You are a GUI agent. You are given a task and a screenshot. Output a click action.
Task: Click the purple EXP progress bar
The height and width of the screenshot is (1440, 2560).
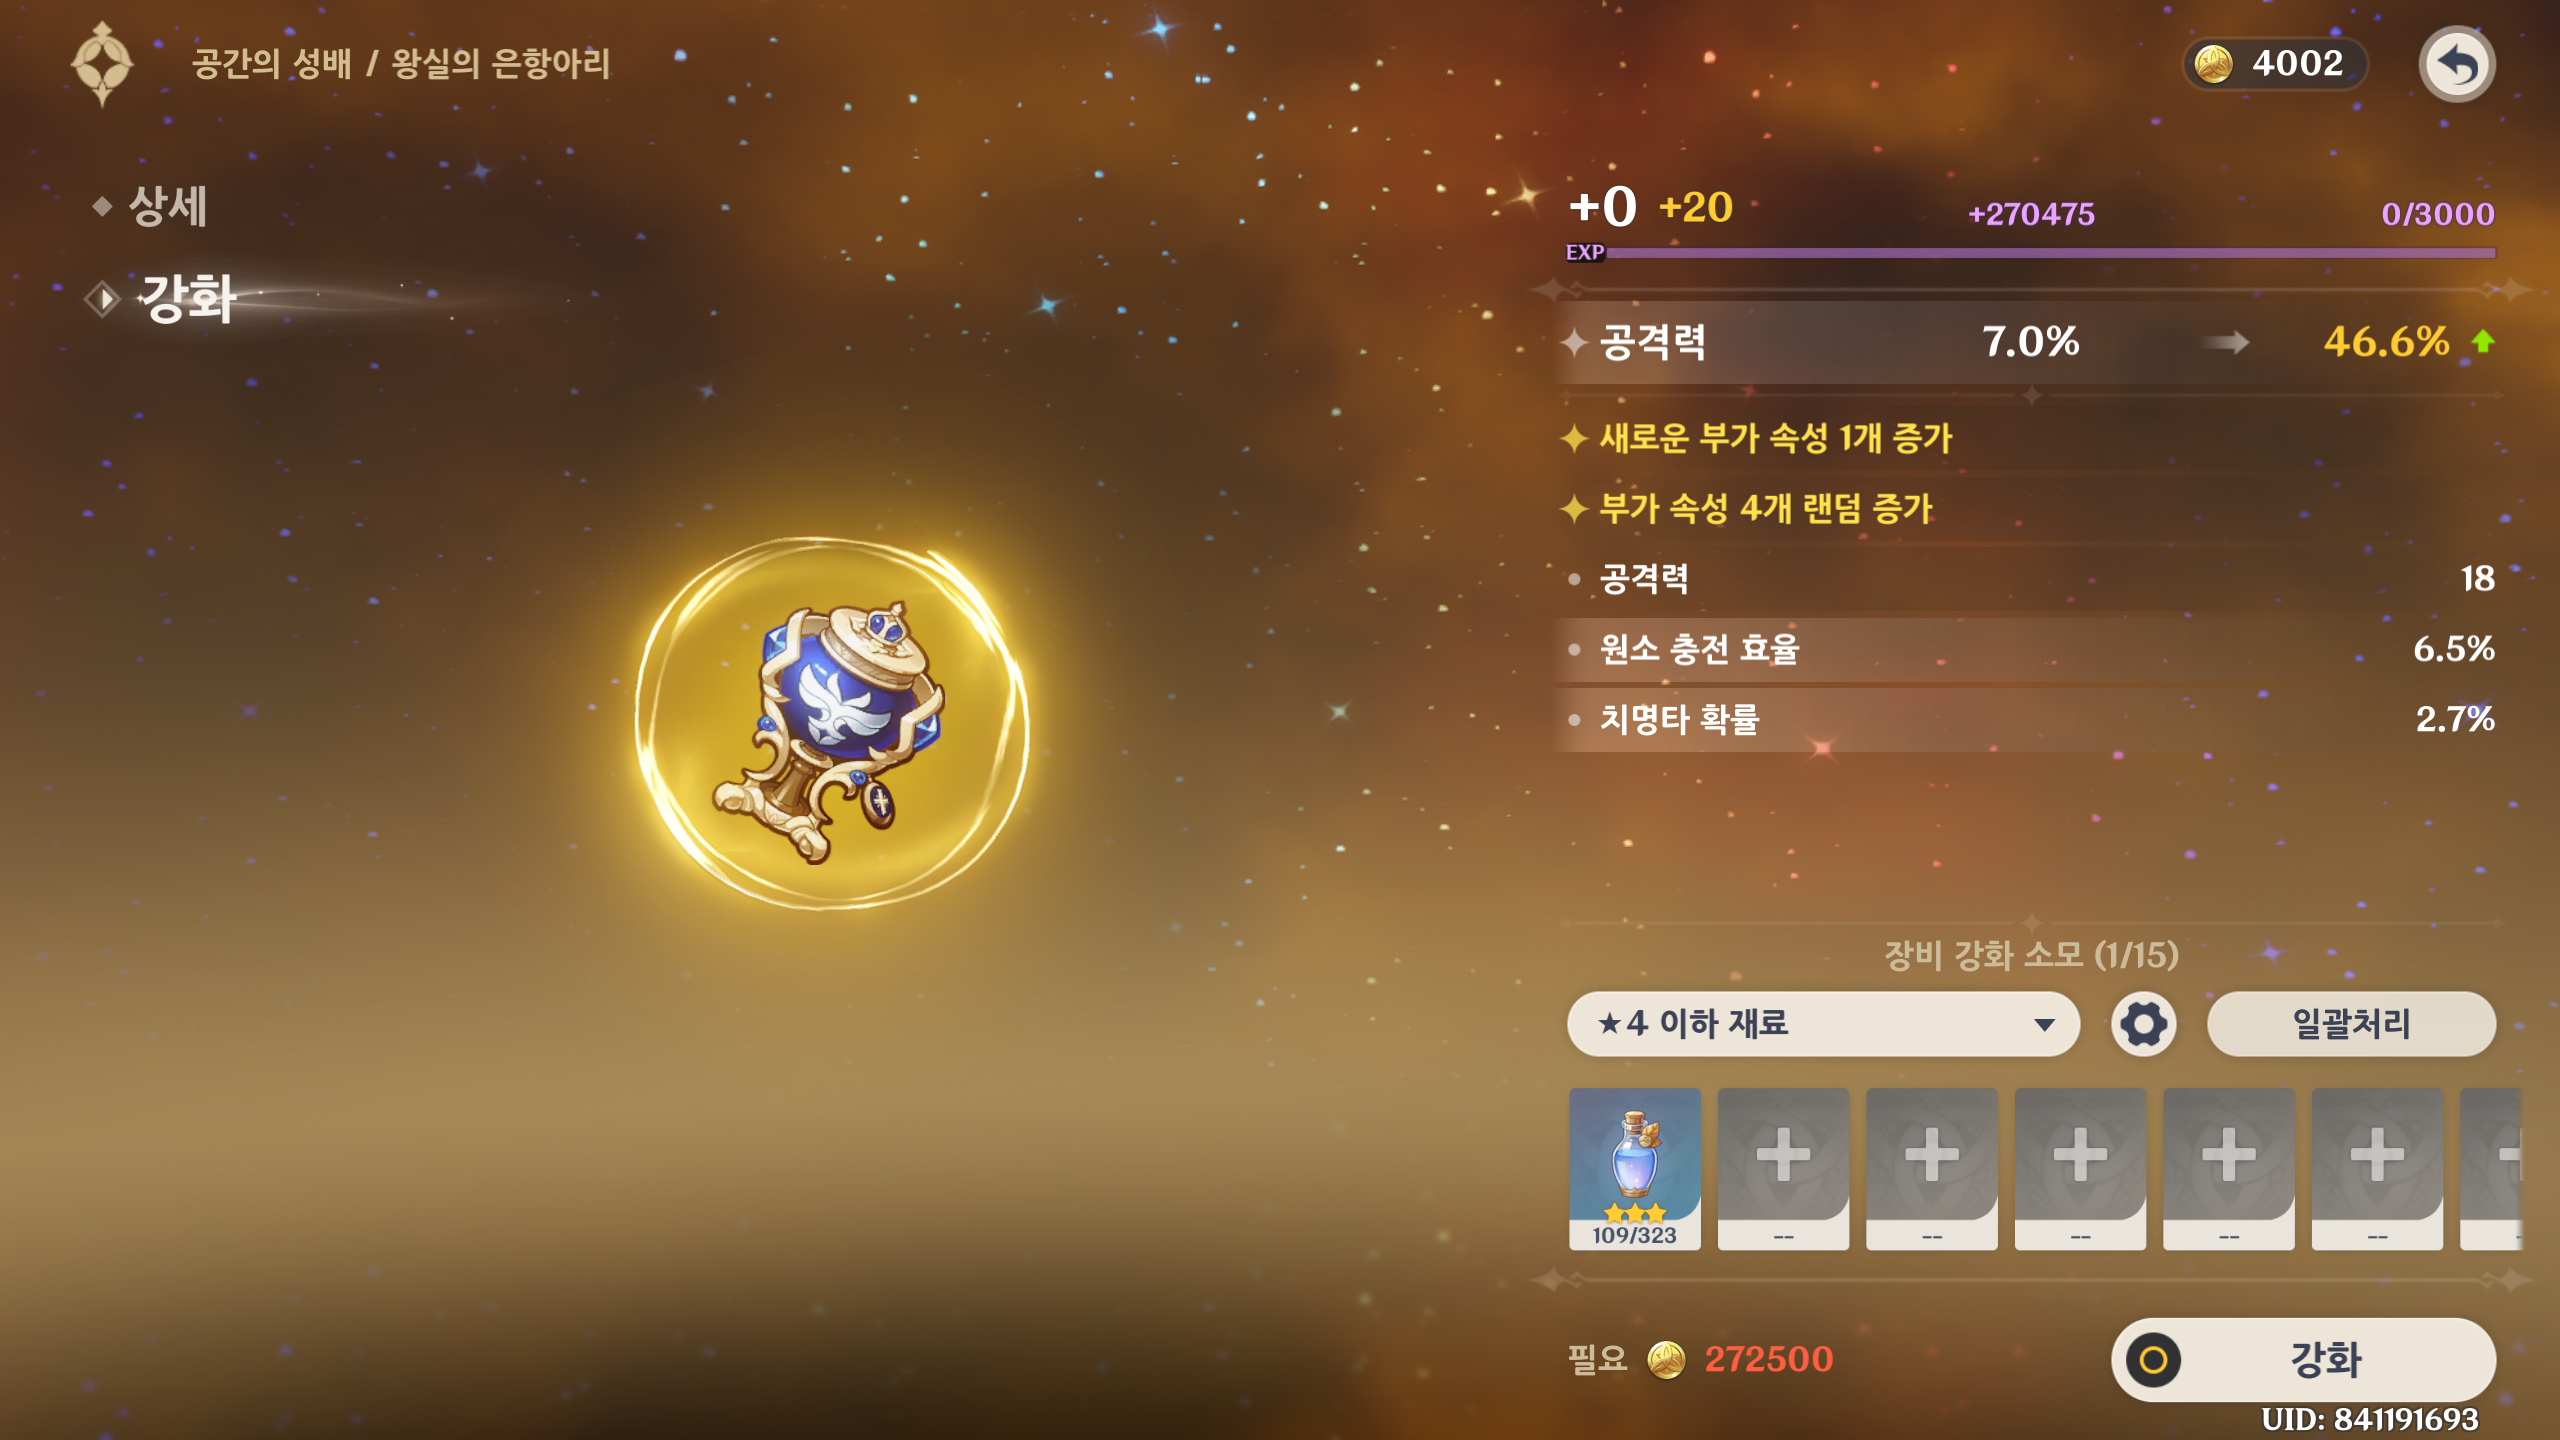(x=2050, y=253)
